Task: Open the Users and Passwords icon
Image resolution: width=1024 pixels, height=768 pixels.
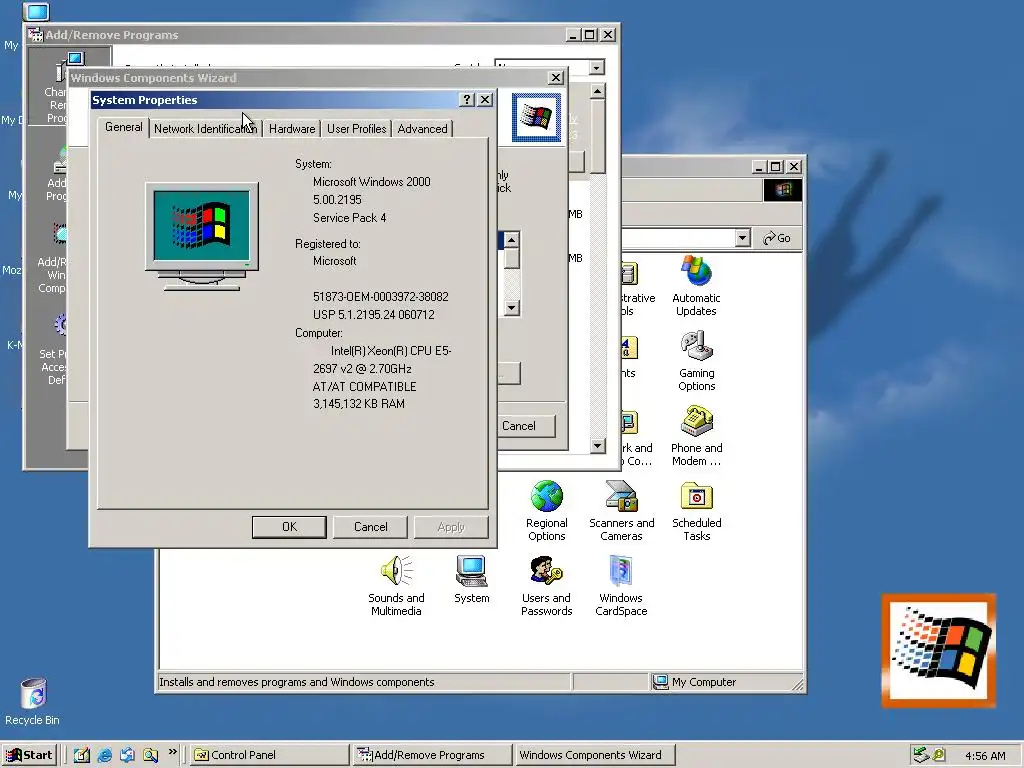Action: click(x=547, y=586)
